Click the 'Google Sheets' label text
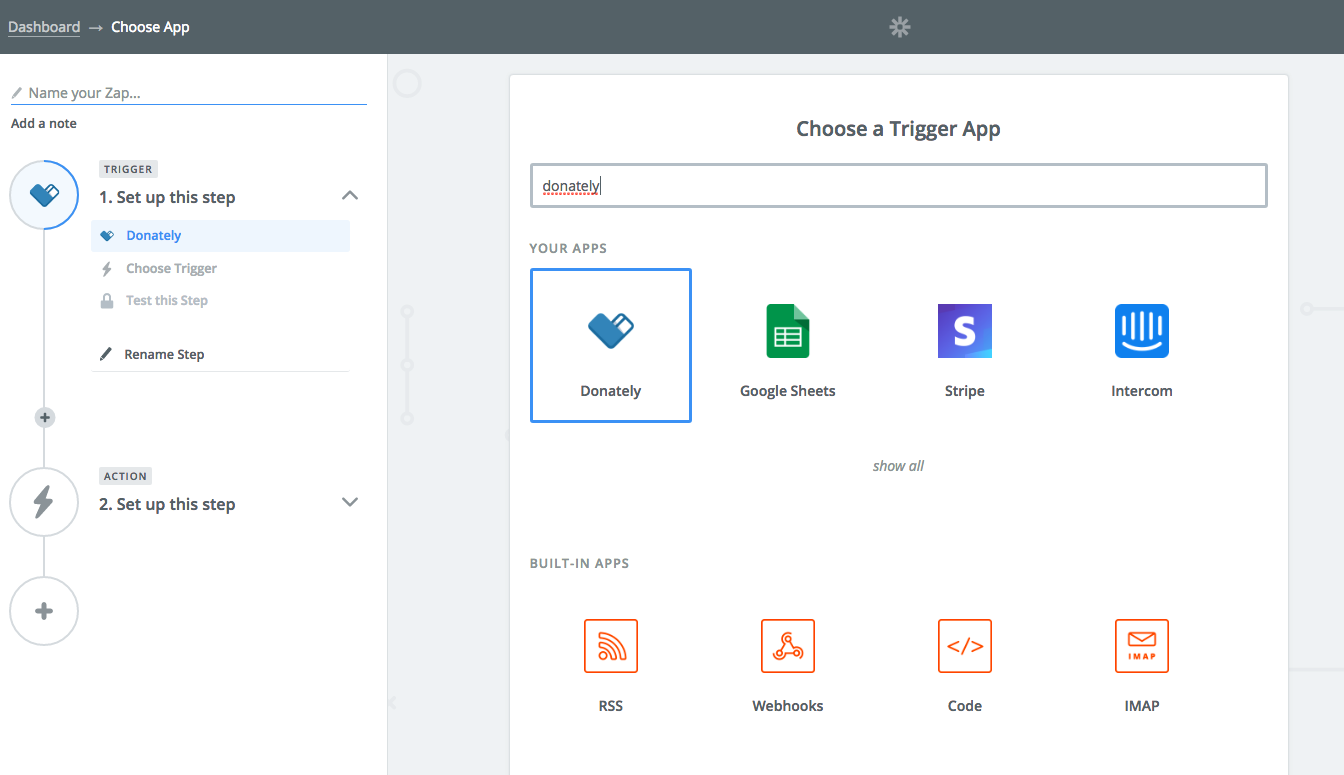This screenshot has width=1344, height=775. click(x=788, y=391)
